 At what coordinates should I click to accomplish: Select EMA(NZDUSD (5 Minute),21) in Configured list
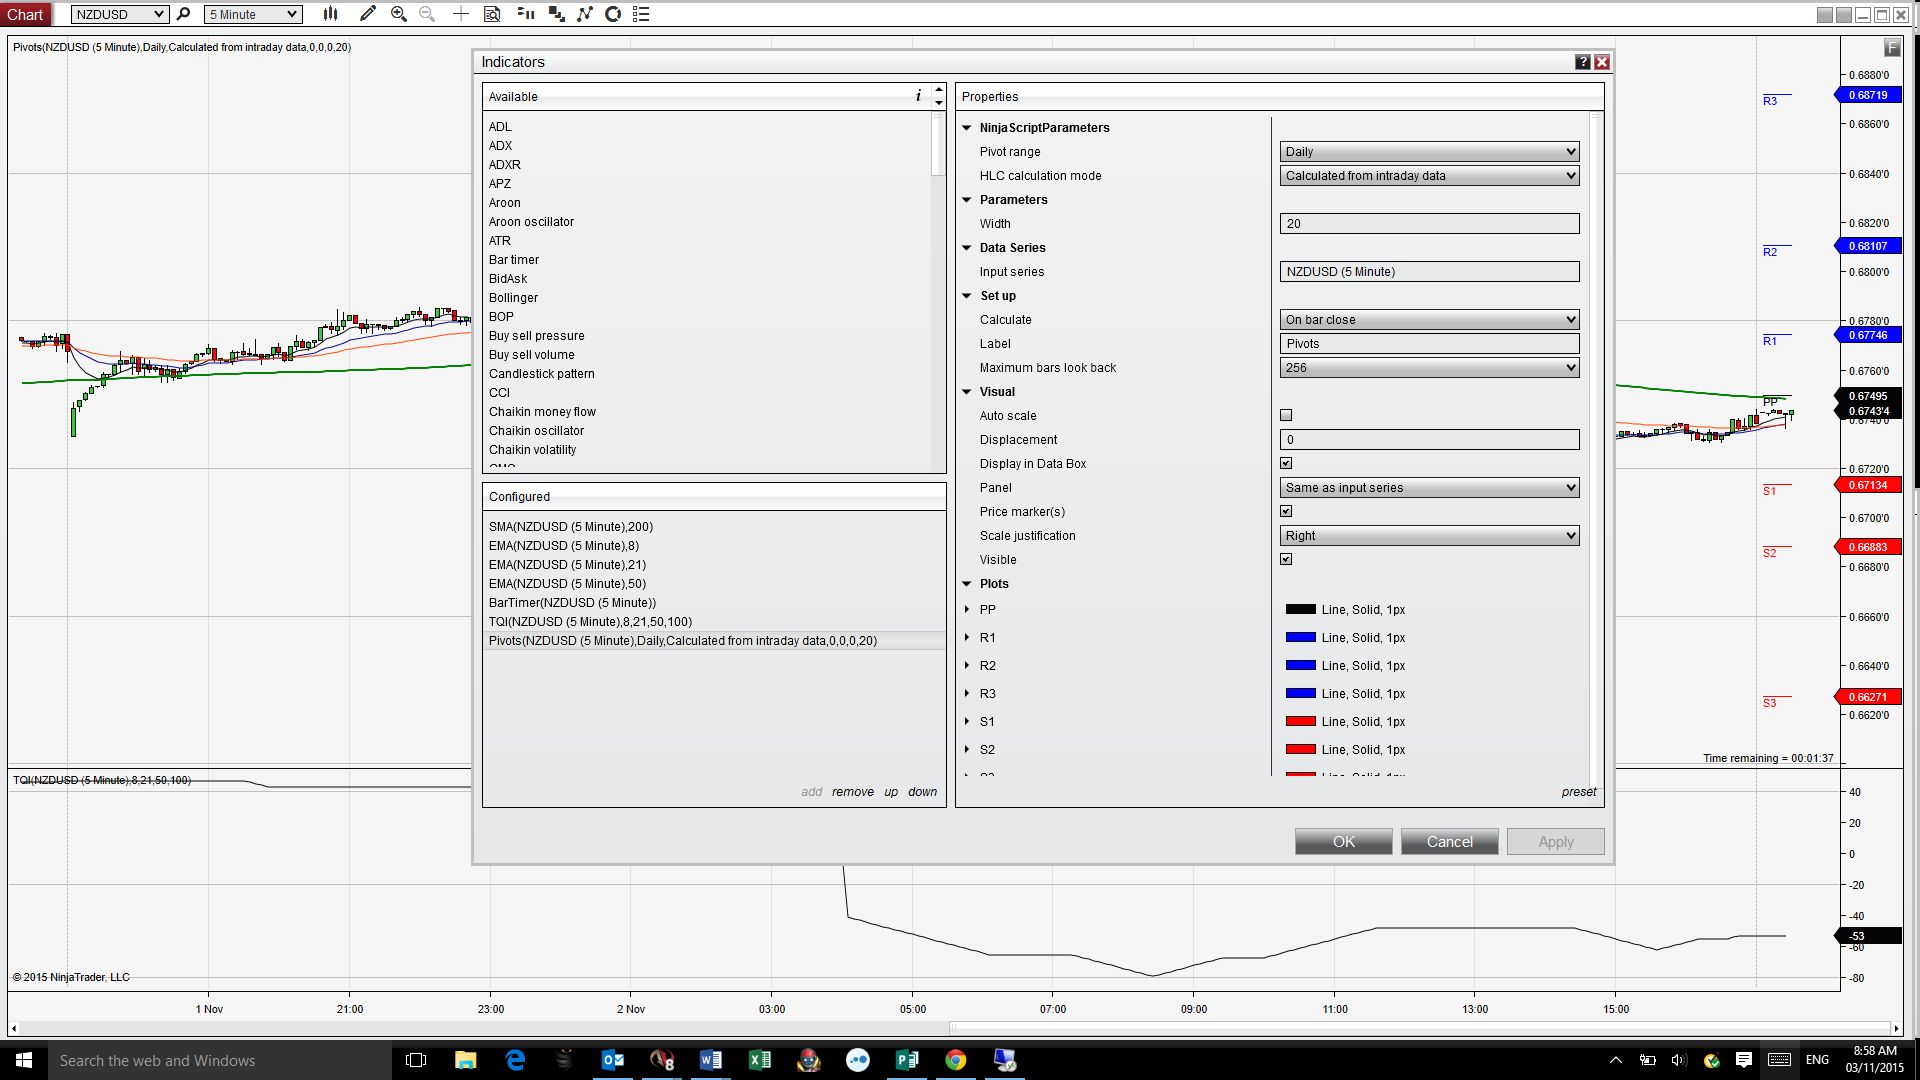pos(567,565)
